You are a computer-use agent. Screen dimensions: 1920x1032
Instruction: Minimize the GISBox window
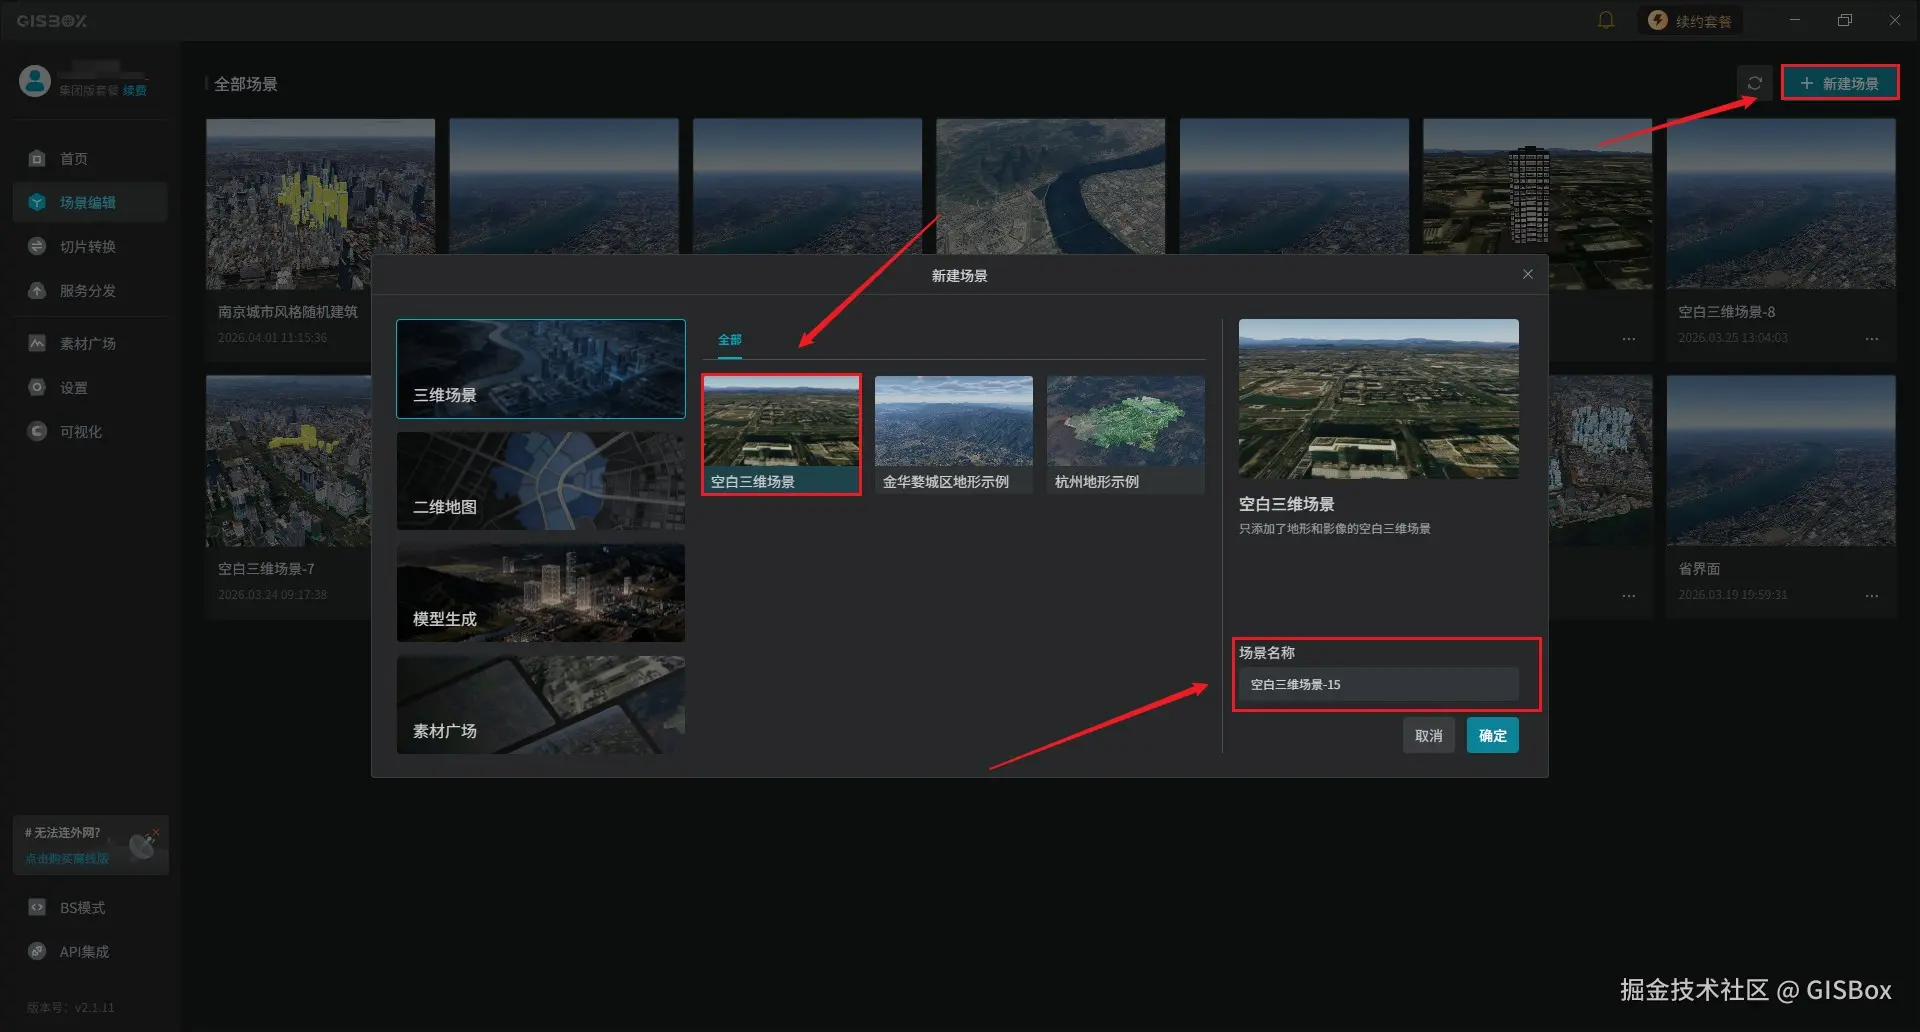pos(1795,20)
